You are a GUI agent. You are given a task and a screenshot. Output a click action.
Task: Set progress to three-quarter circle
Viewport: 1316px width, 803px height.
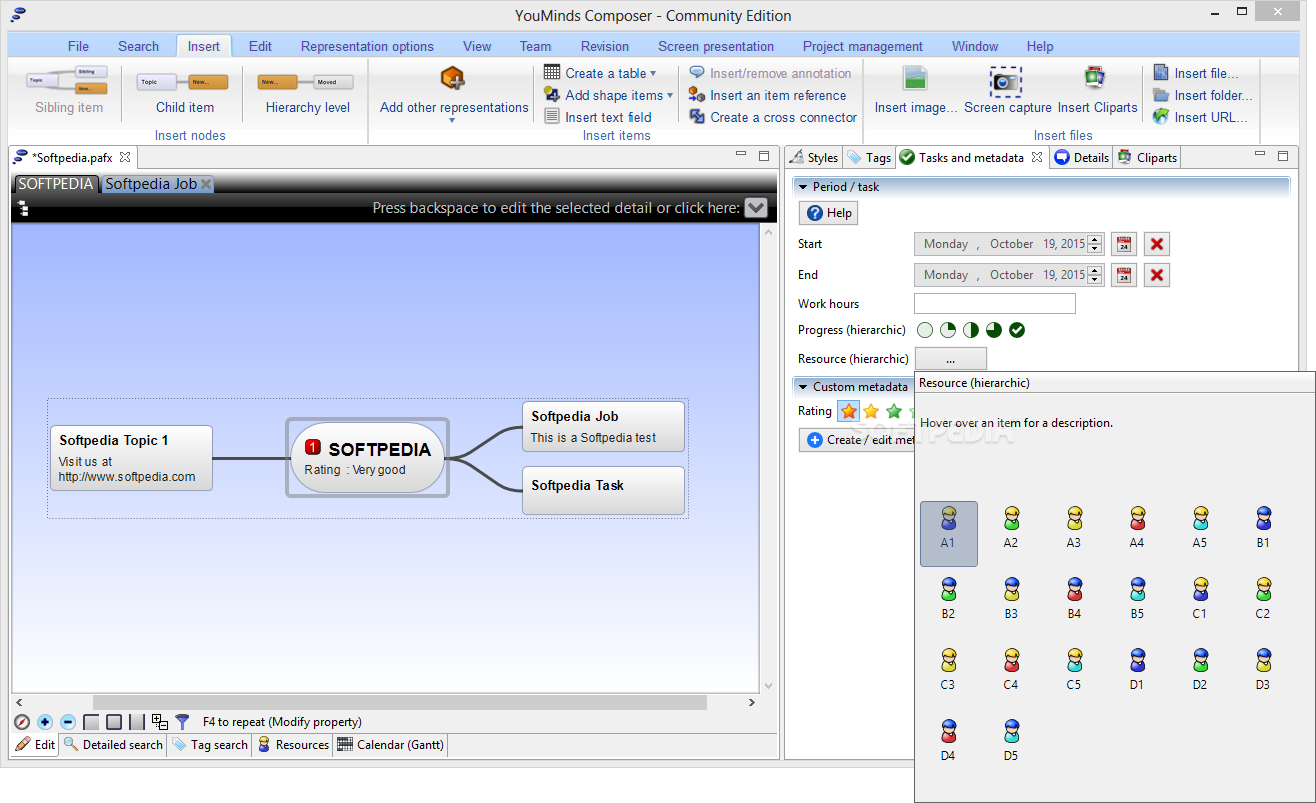click(994, 330)
